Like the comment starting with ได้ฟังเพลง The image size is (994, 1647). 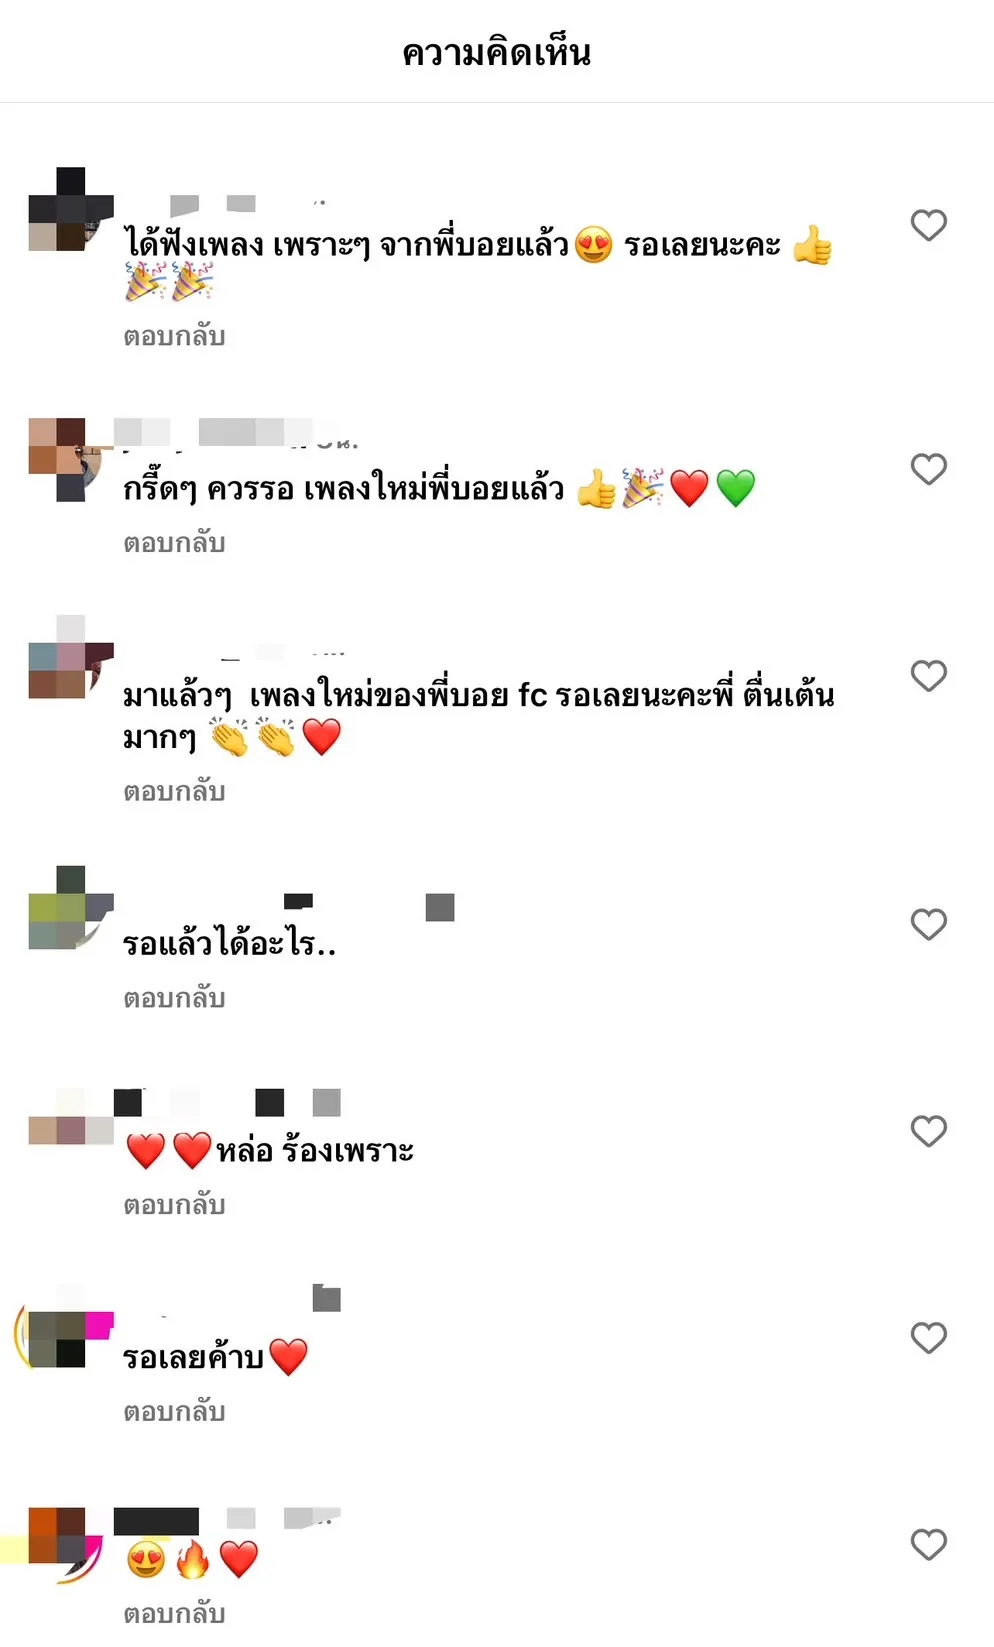pyautogui.click(x=928, y=225)
